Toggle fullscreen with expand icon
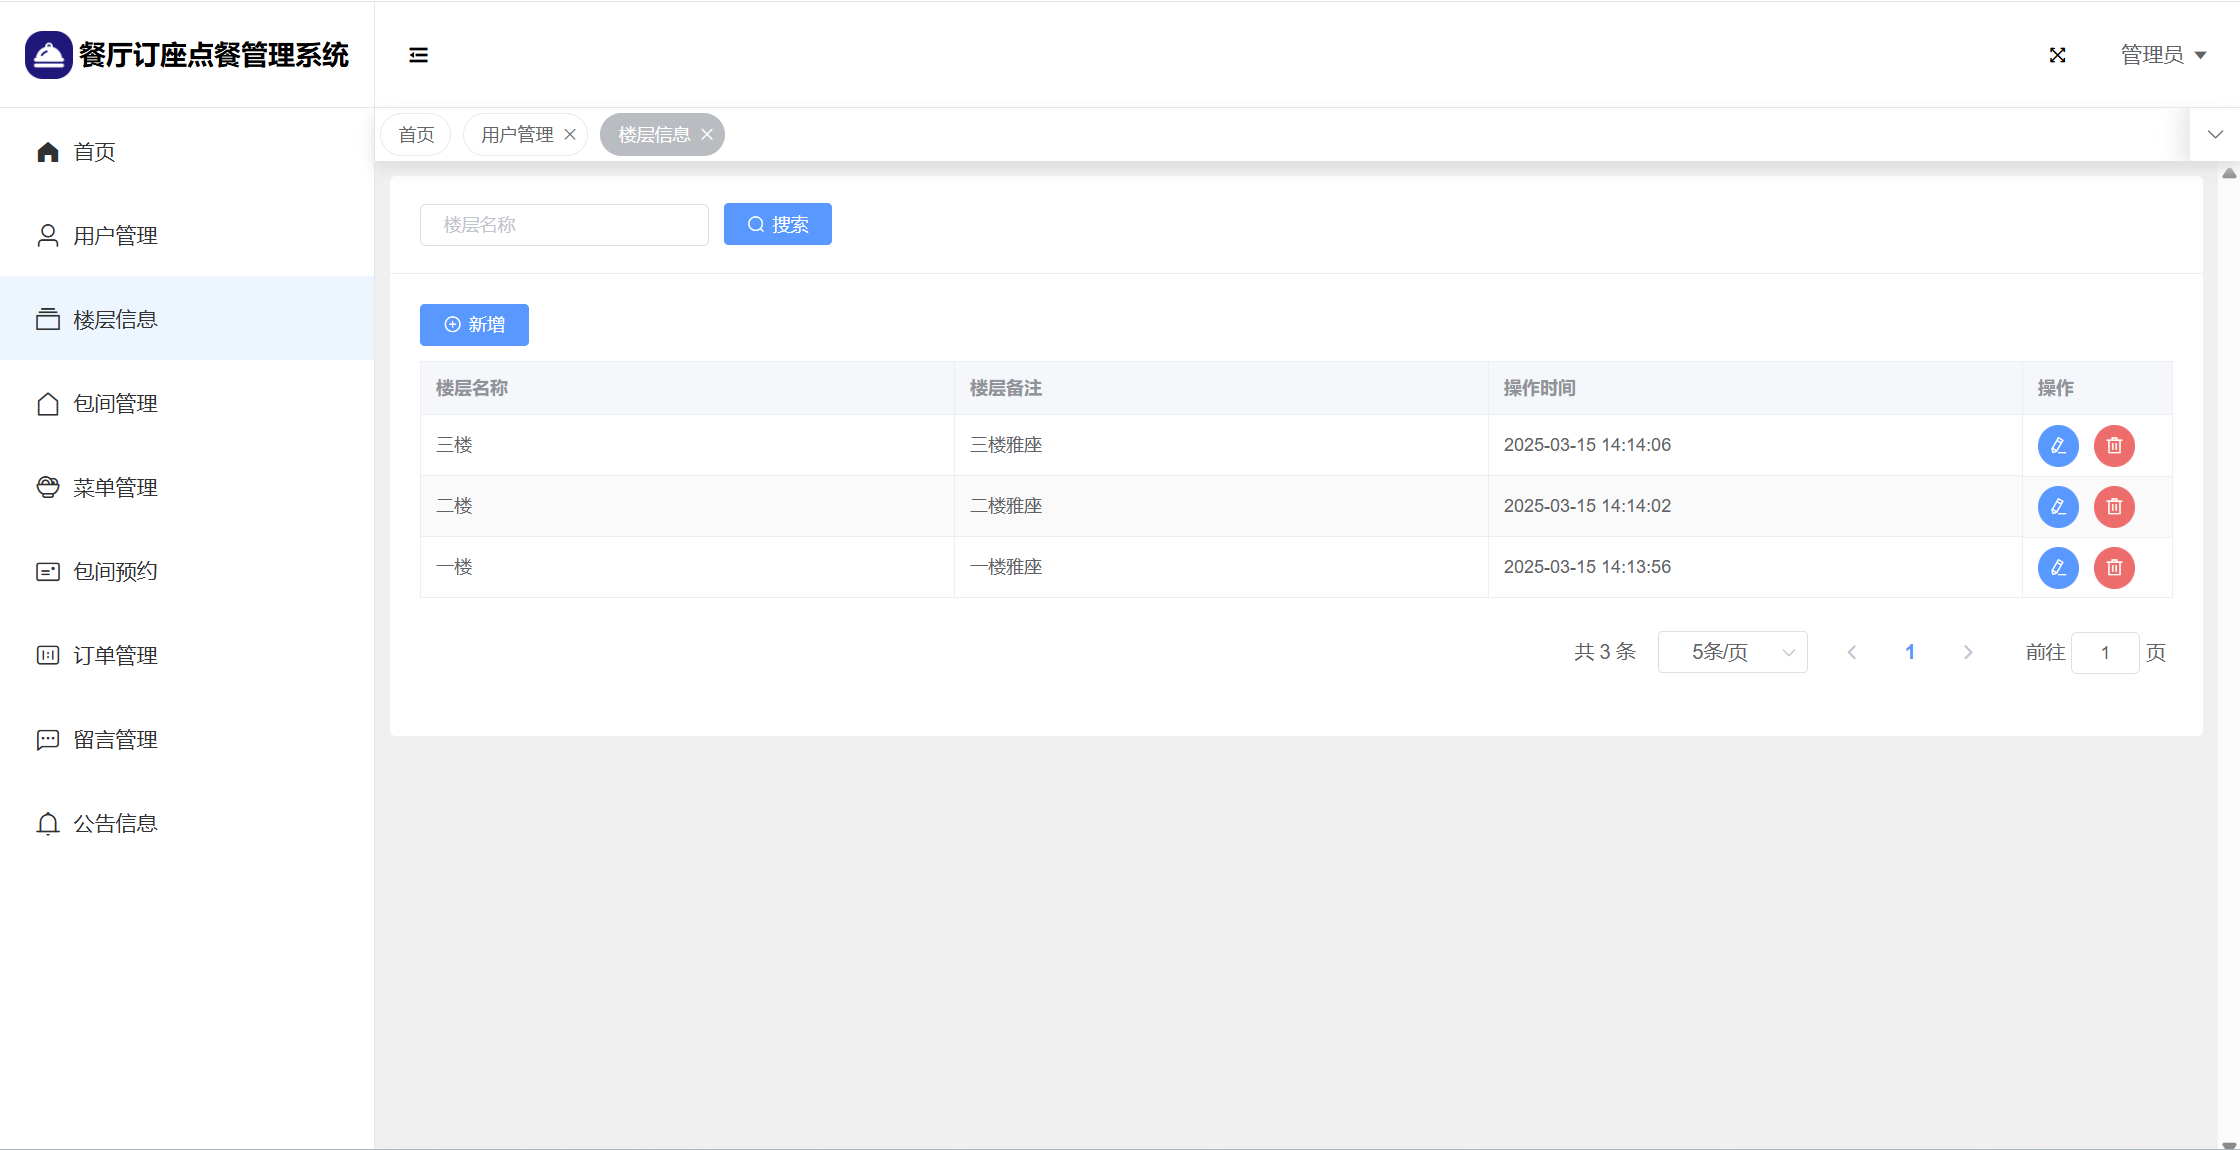This screenshot has height=1150, width=2240. point(2057,55)
